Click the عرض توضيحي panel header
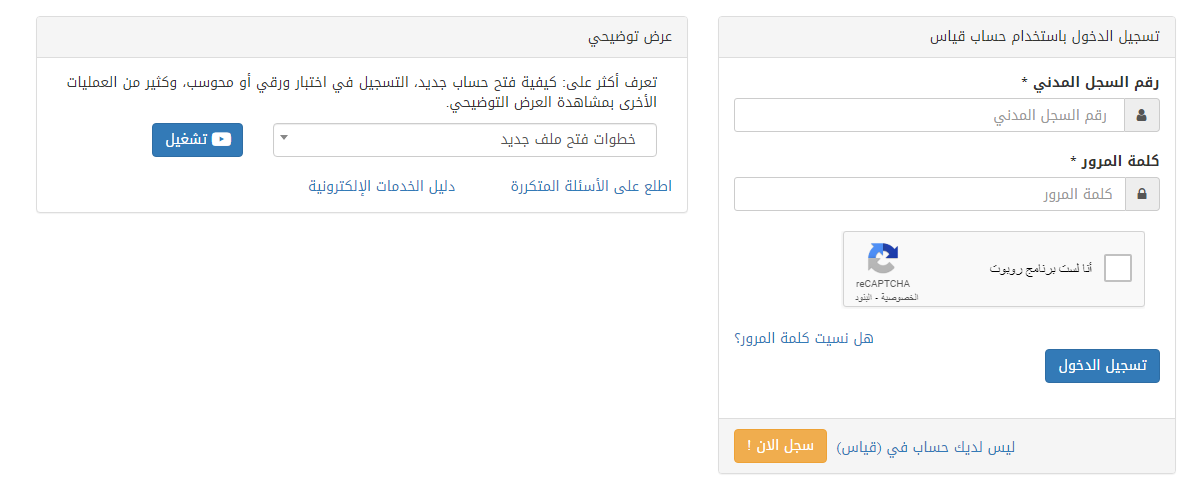 [x=362, y=37]
